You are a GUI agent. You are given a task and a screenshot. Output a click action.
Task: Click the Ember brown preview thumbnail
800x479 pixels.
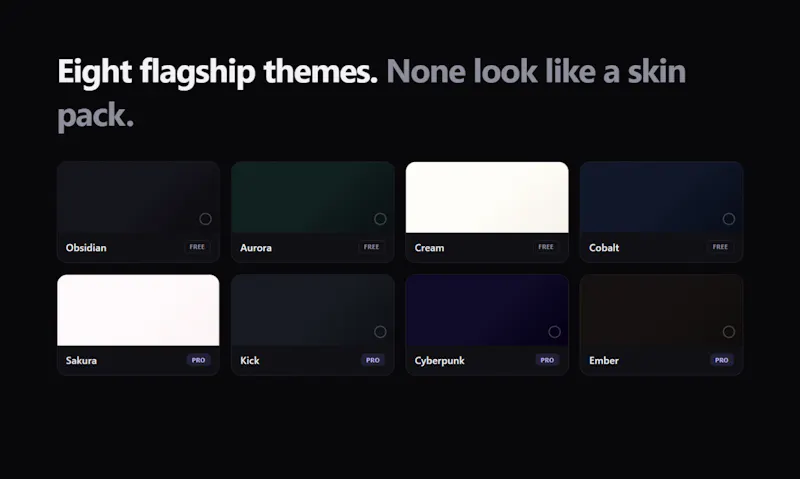pos(662,310)
